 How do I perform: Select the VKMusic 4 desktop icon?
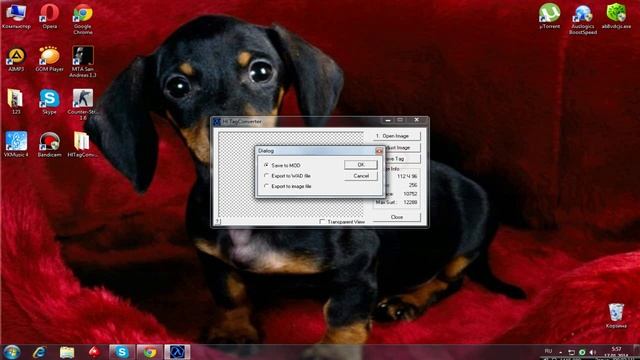click(x=16, y=144)
